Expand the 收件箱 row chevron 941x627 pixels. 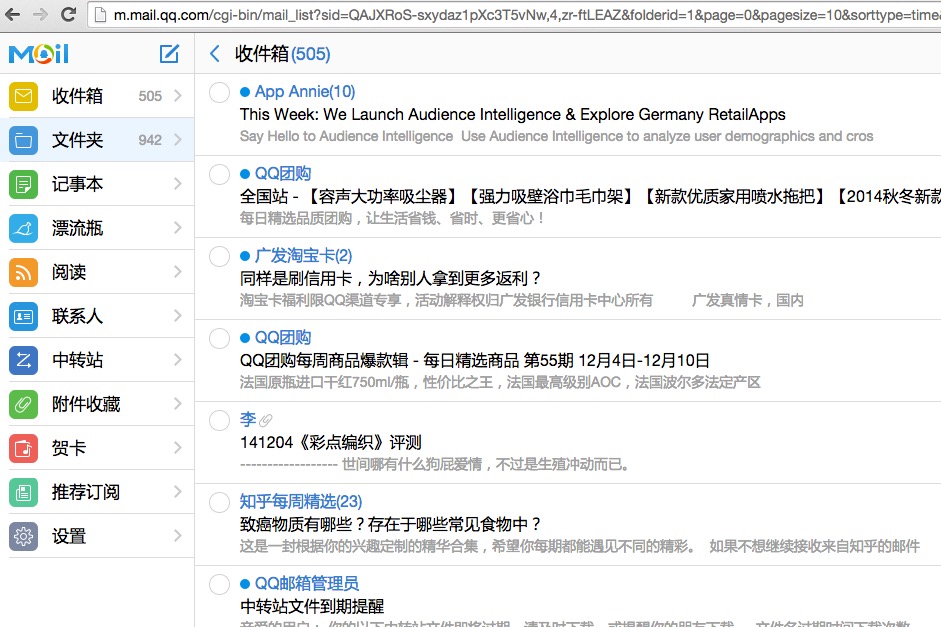[178, 96]
